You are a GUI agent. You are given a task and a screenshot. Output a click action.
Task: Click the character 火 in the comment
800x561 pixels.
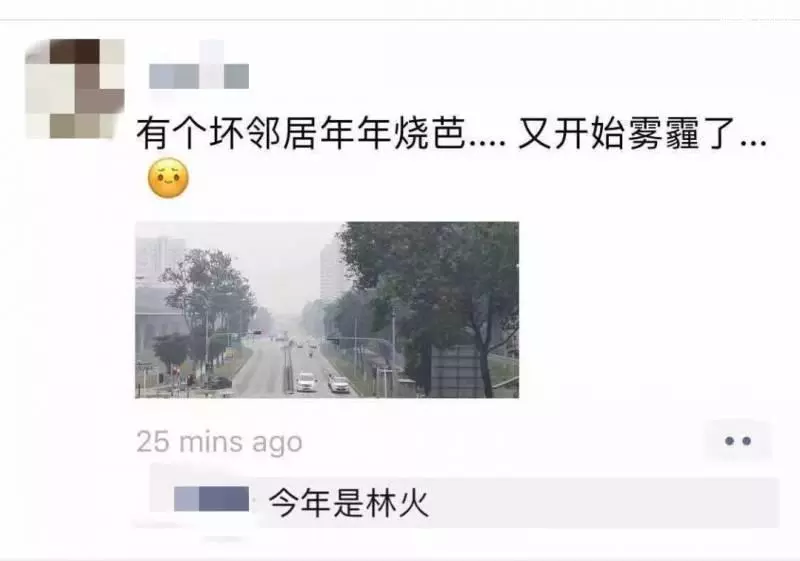(x=413, y=502)
